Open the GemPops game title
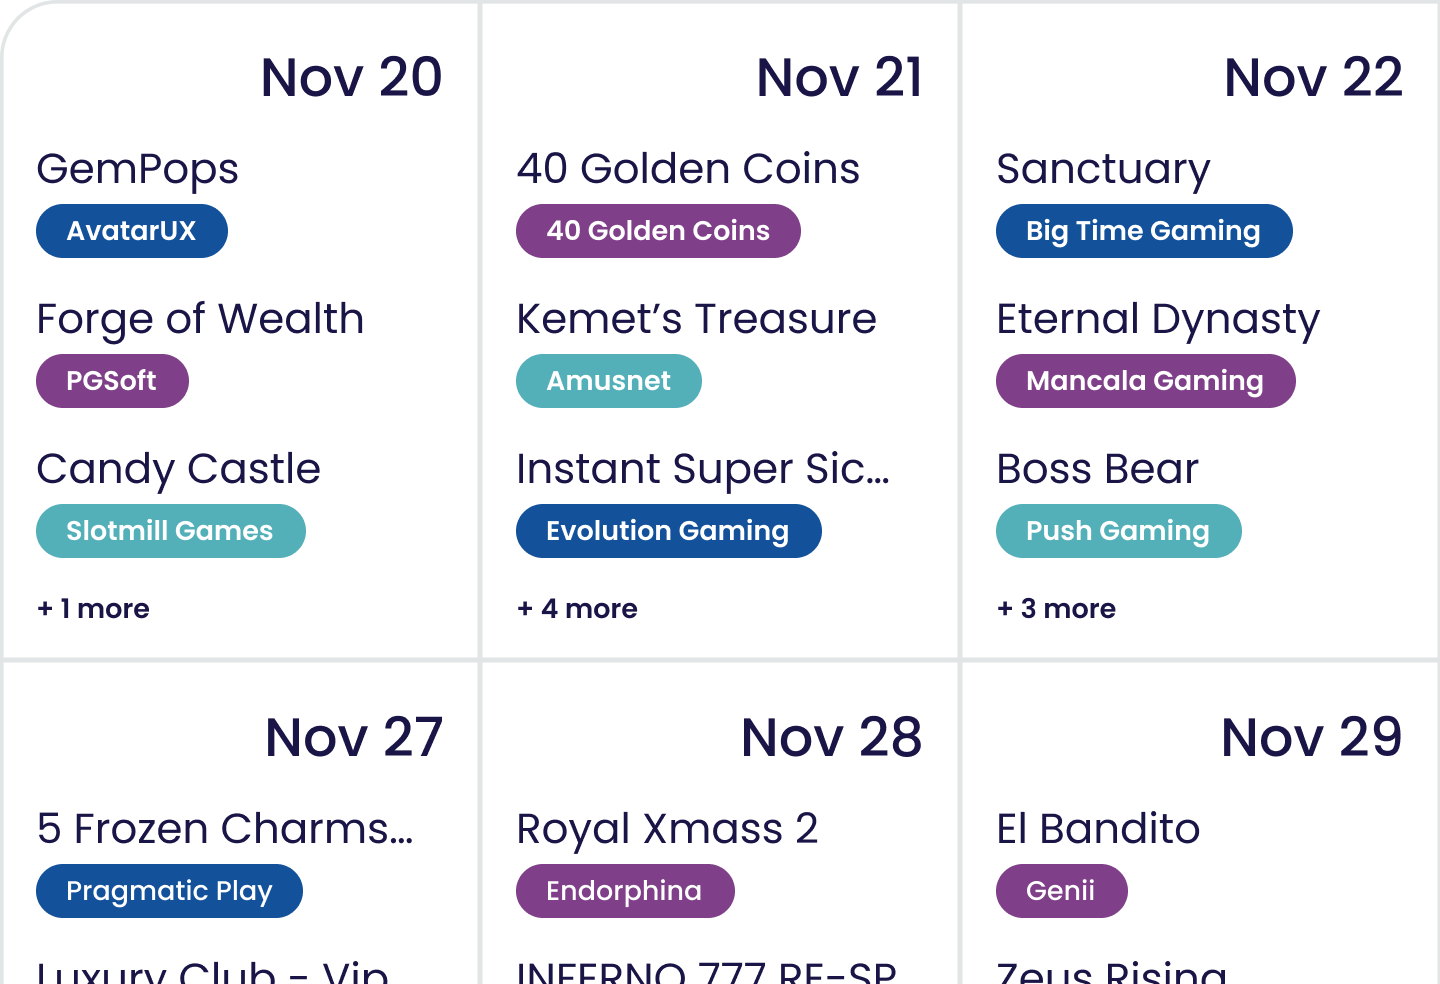This screenshot has height=984, width=1440. click(137, 169)
